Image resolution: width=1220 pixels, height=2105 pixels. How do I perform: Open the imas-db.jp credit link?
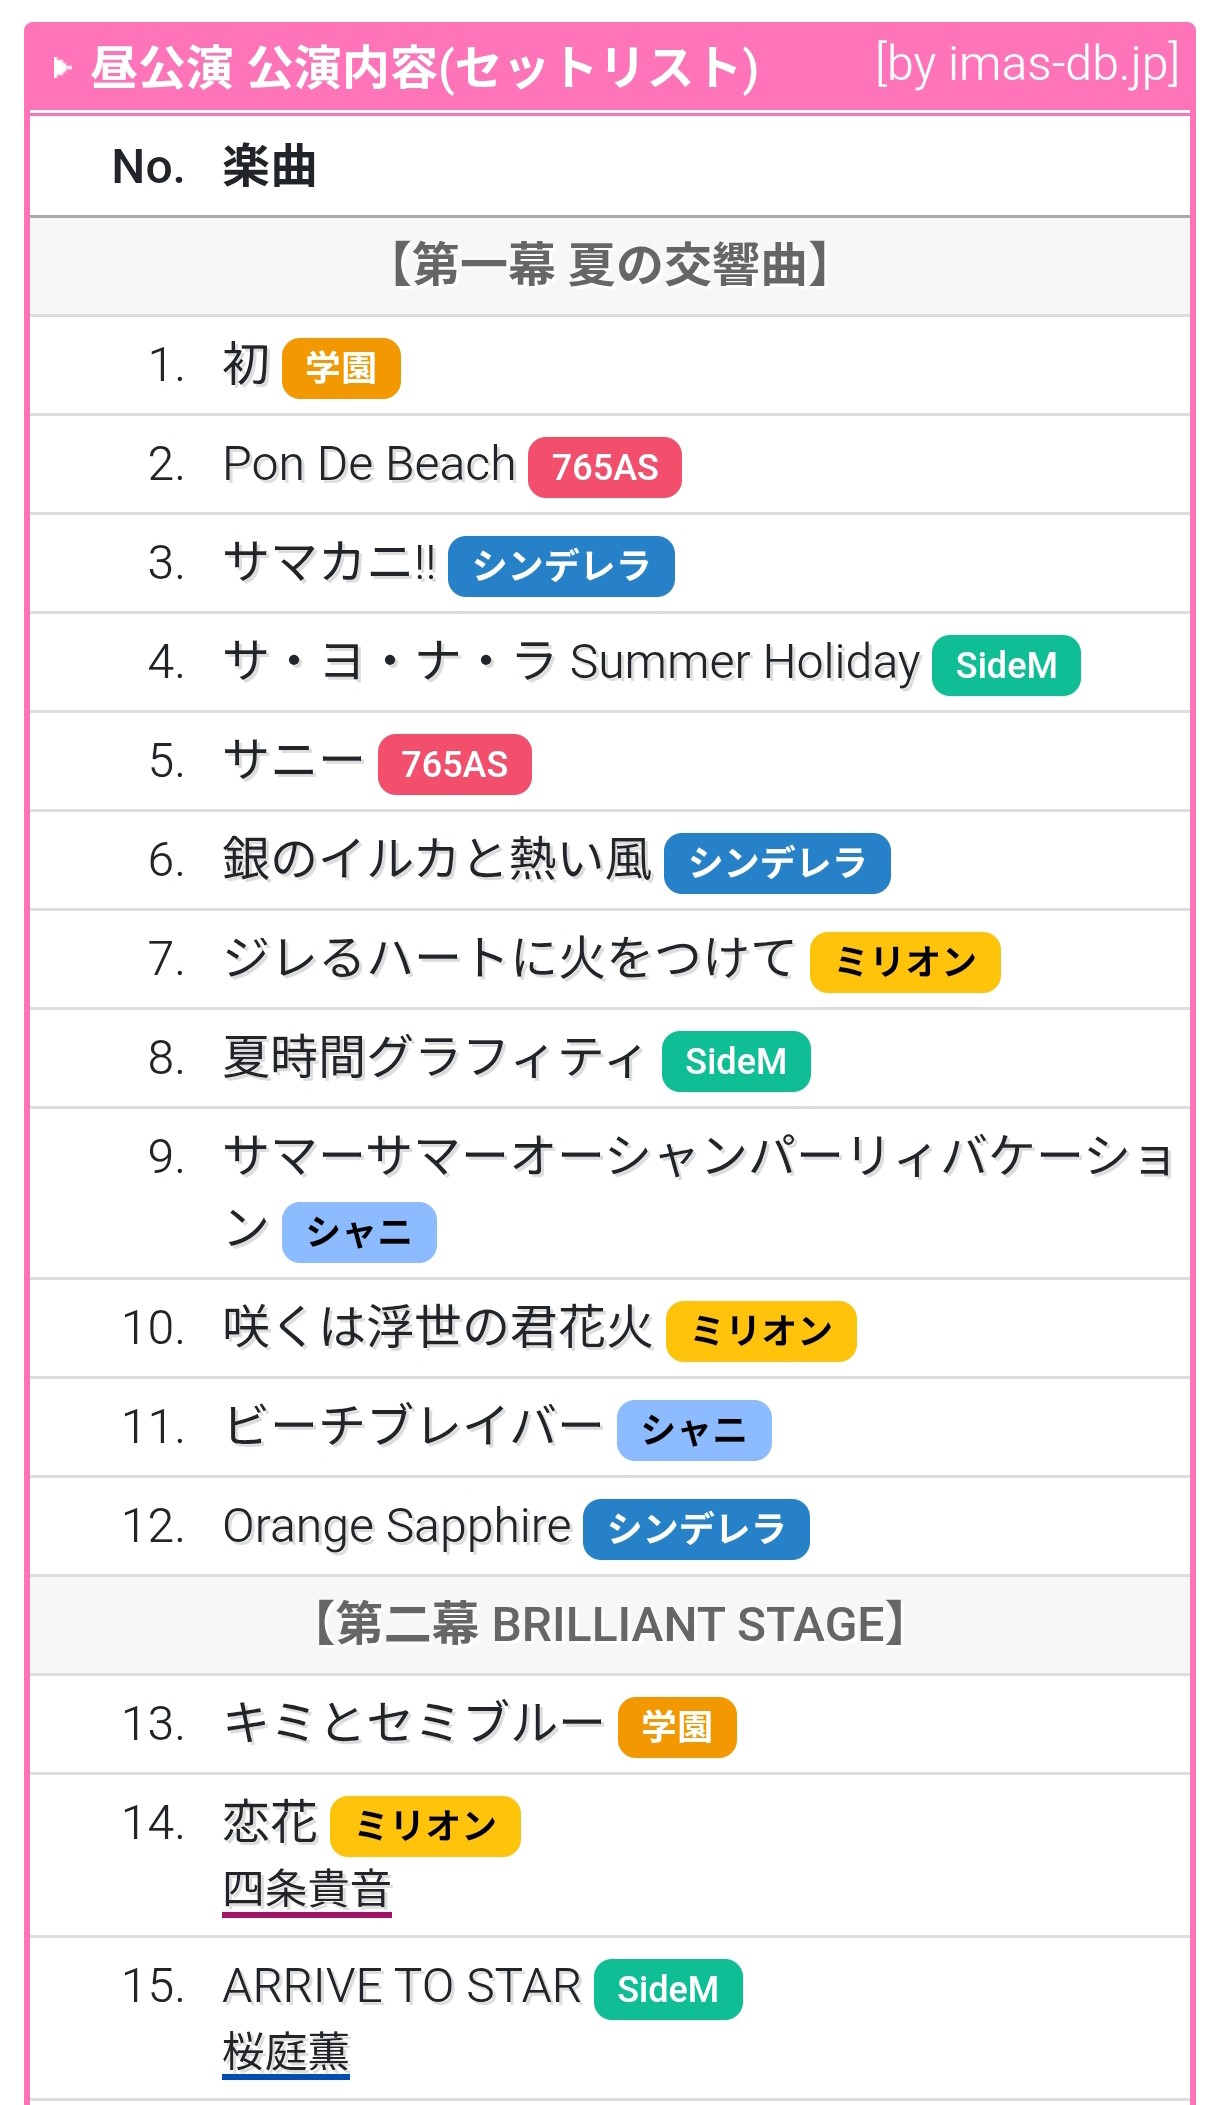[1027, 65]
